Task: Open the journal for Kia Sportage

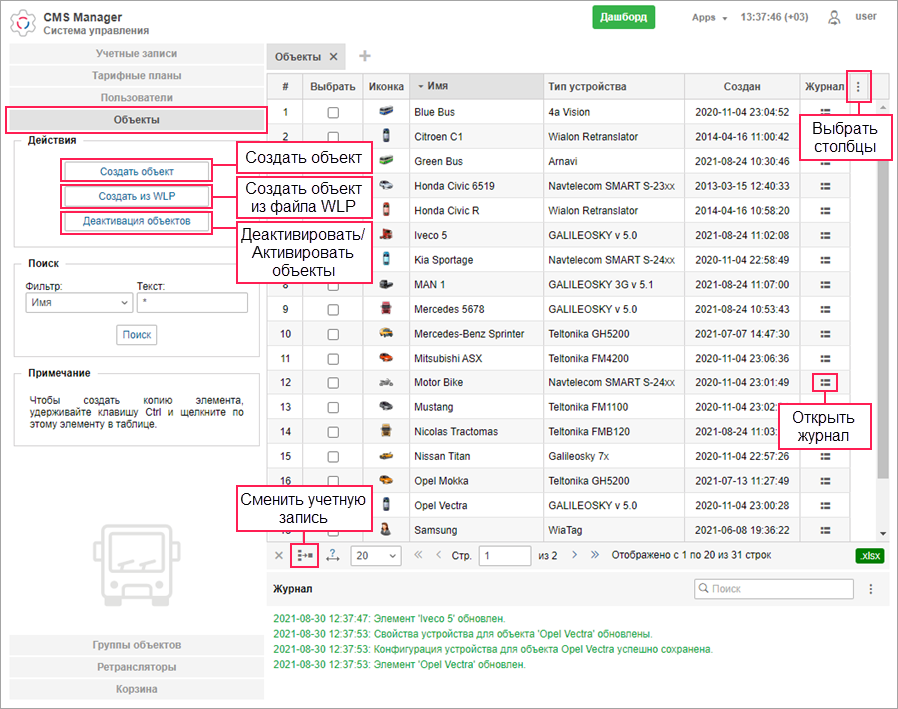Action: (825, 260)
